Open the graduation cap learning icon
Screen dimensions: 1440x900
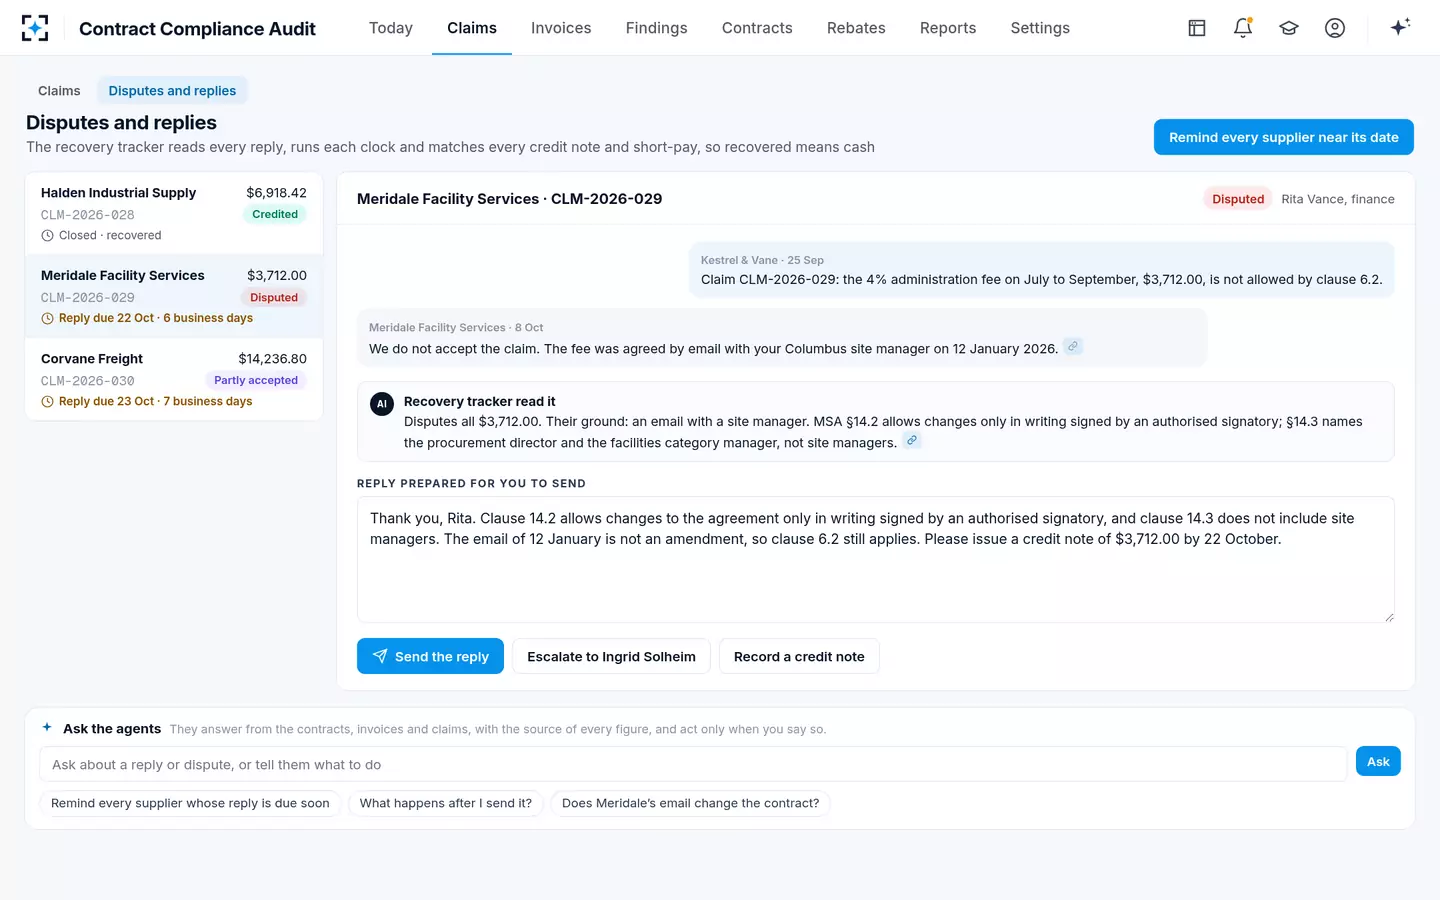[1289, 28]
